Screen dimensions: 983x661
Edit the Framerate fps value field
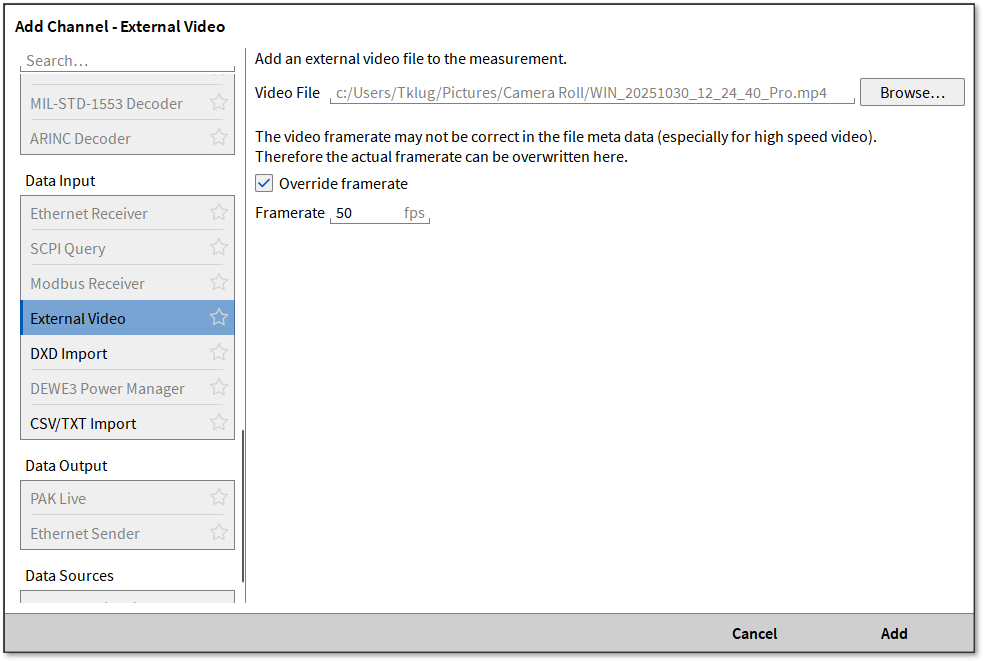click(365, 213)
